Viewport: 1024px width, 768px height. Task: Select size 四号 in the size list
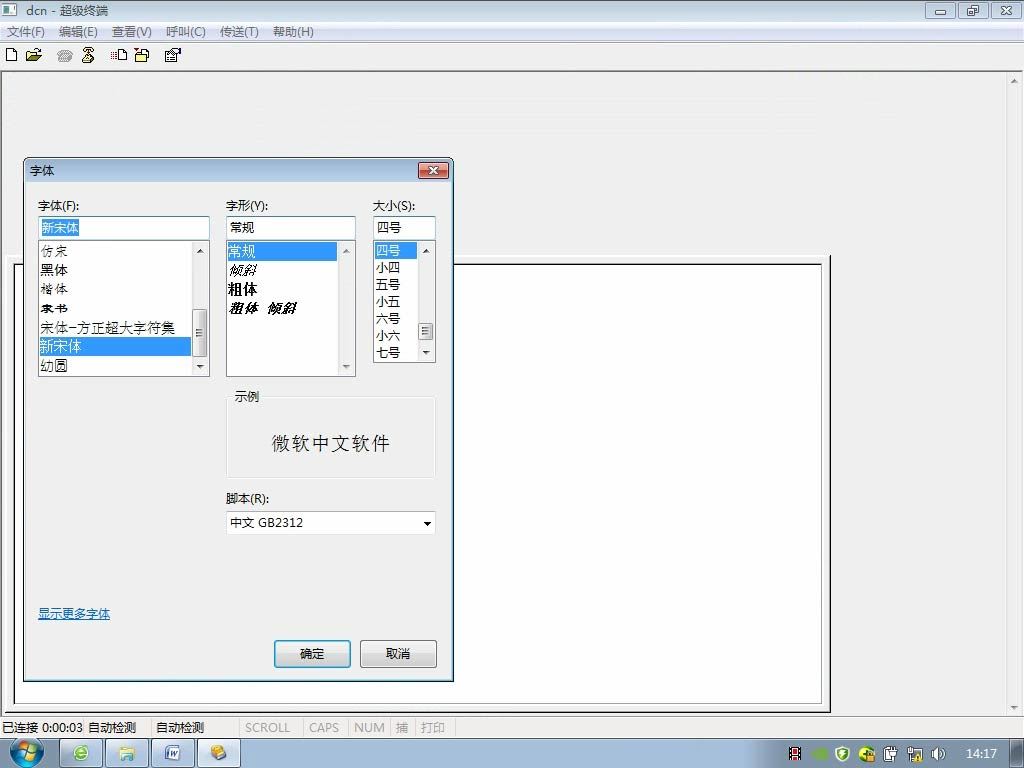tap(396, 251)
